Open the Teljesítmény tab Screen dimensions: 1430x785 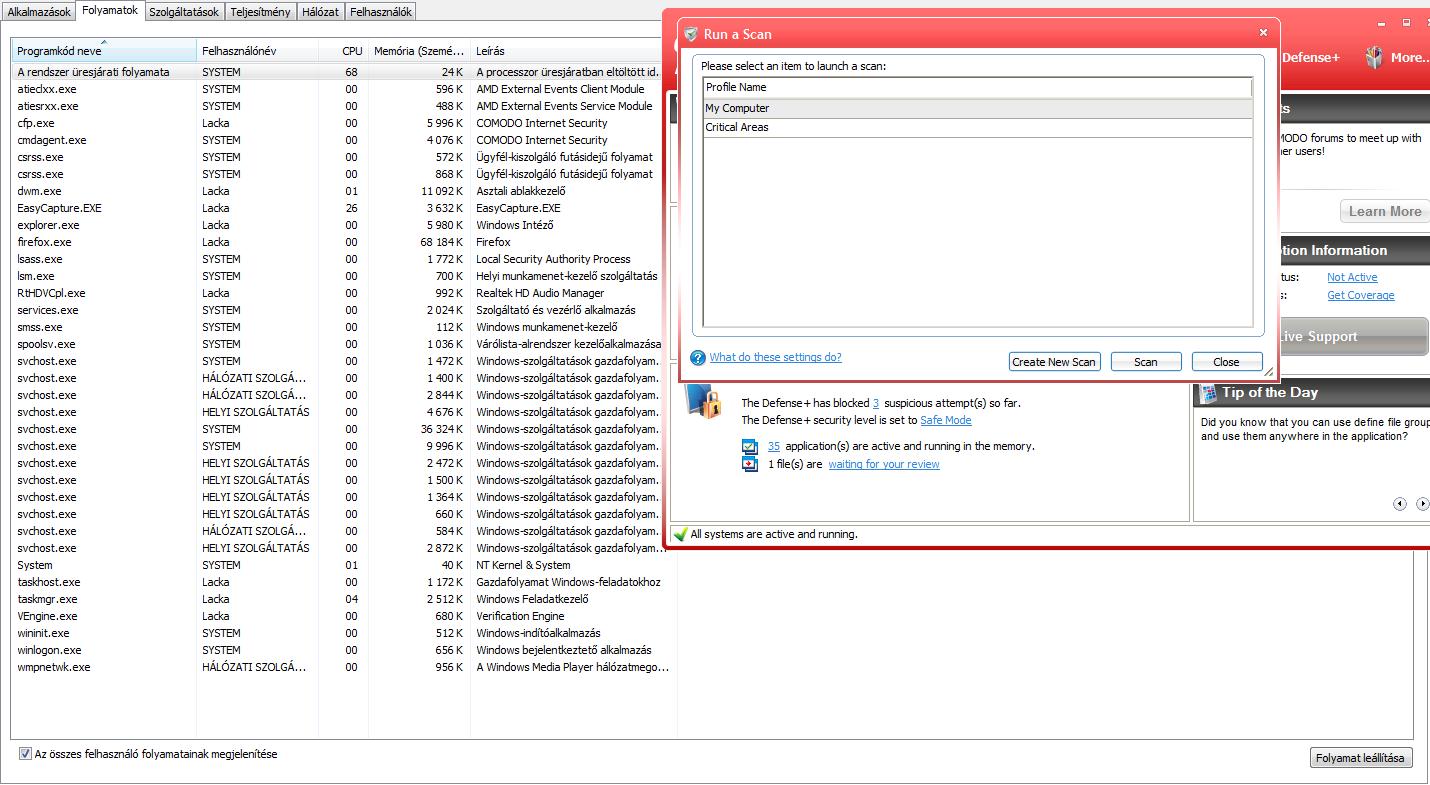pos(260,12)
